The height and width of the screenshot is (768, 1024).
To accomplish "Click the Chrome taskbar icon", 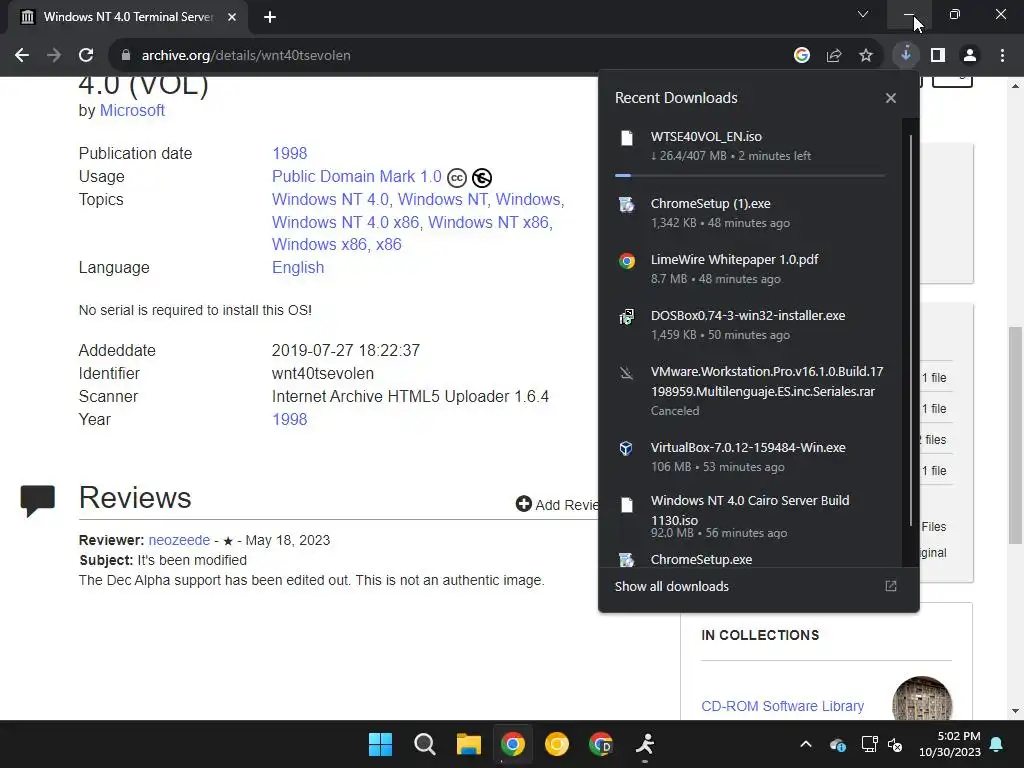I will pos(513,744).
